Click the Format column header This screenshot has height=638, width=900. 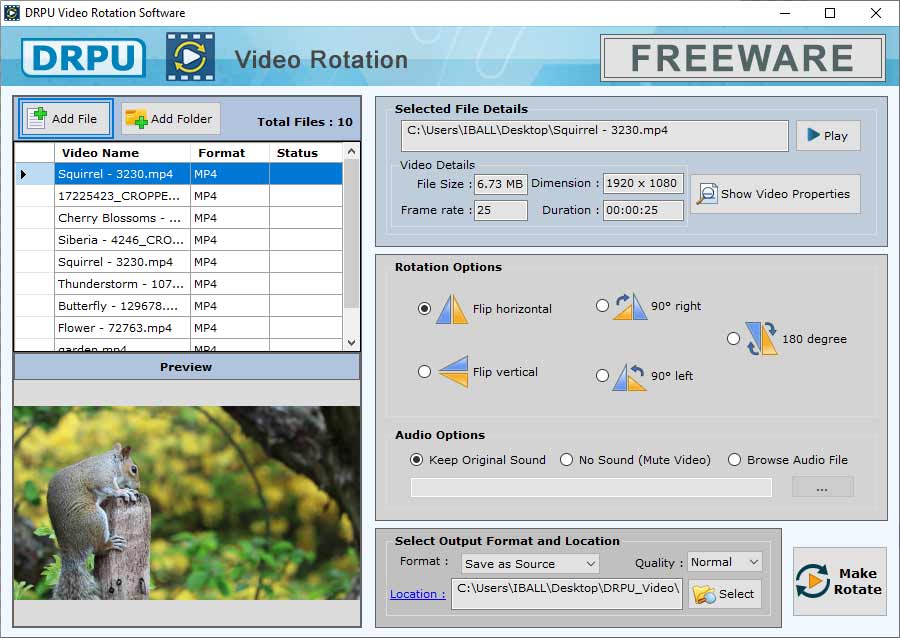[230, 153]
